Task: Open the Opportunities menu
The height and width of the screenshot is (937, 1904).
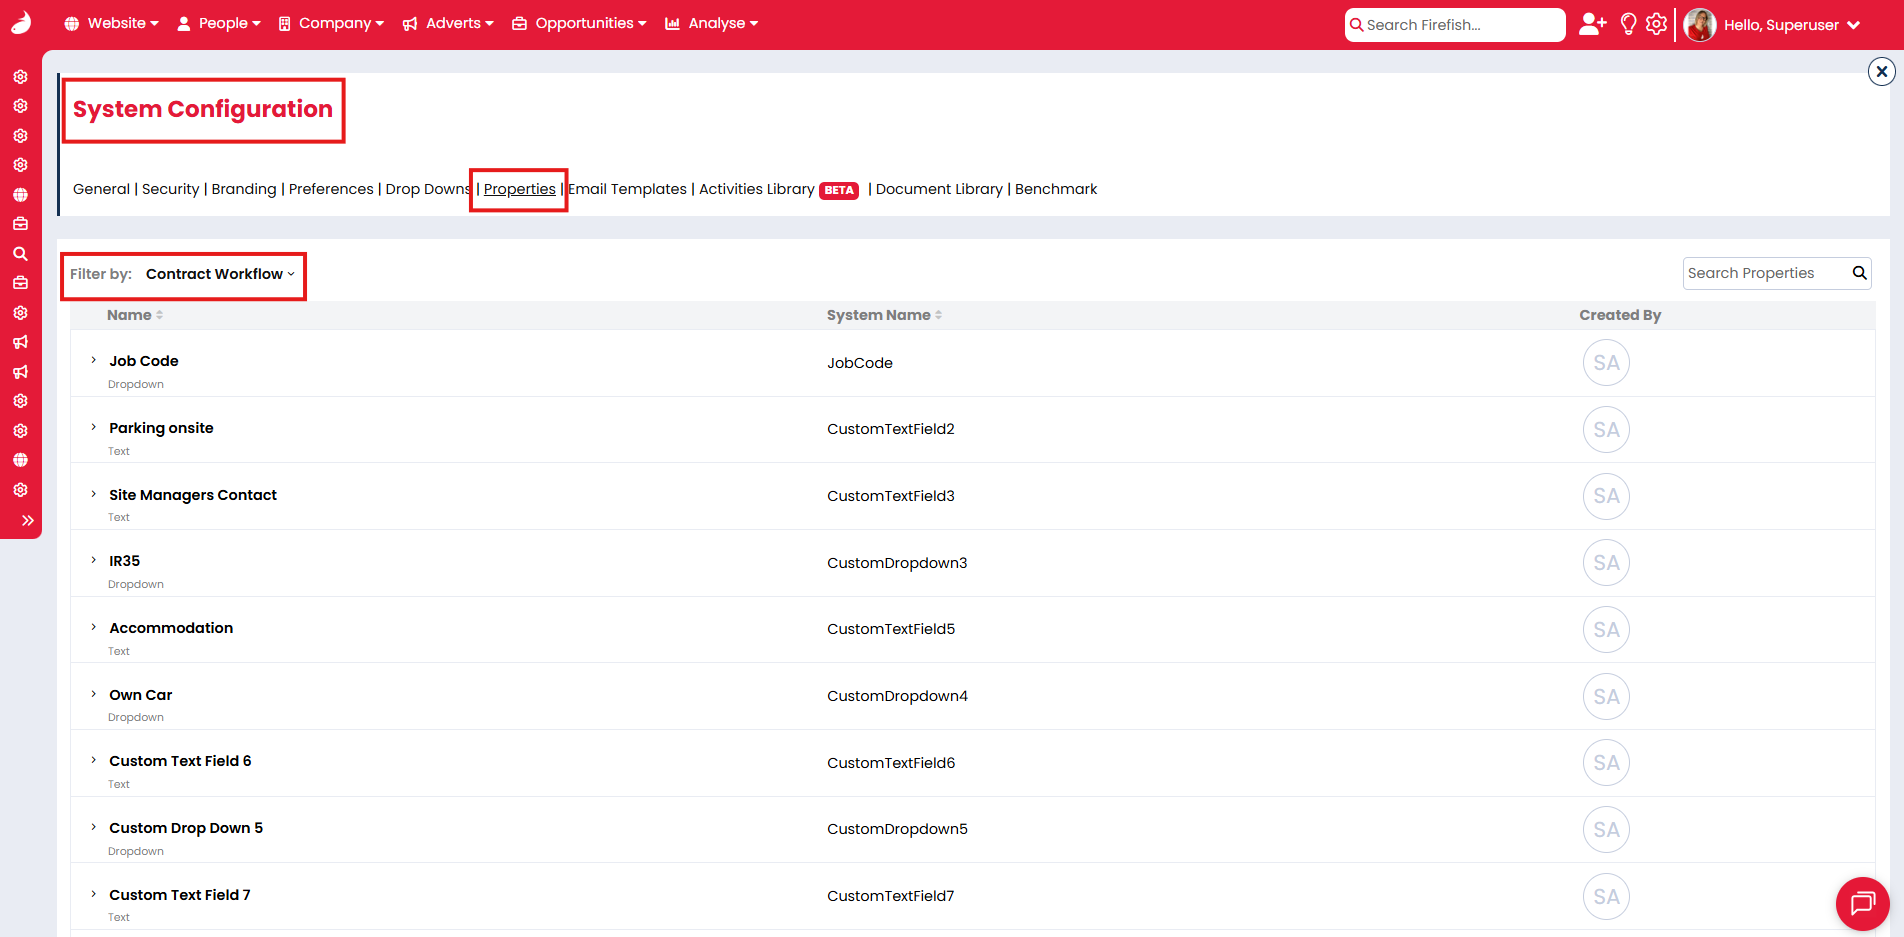Action: pos(578,23)
